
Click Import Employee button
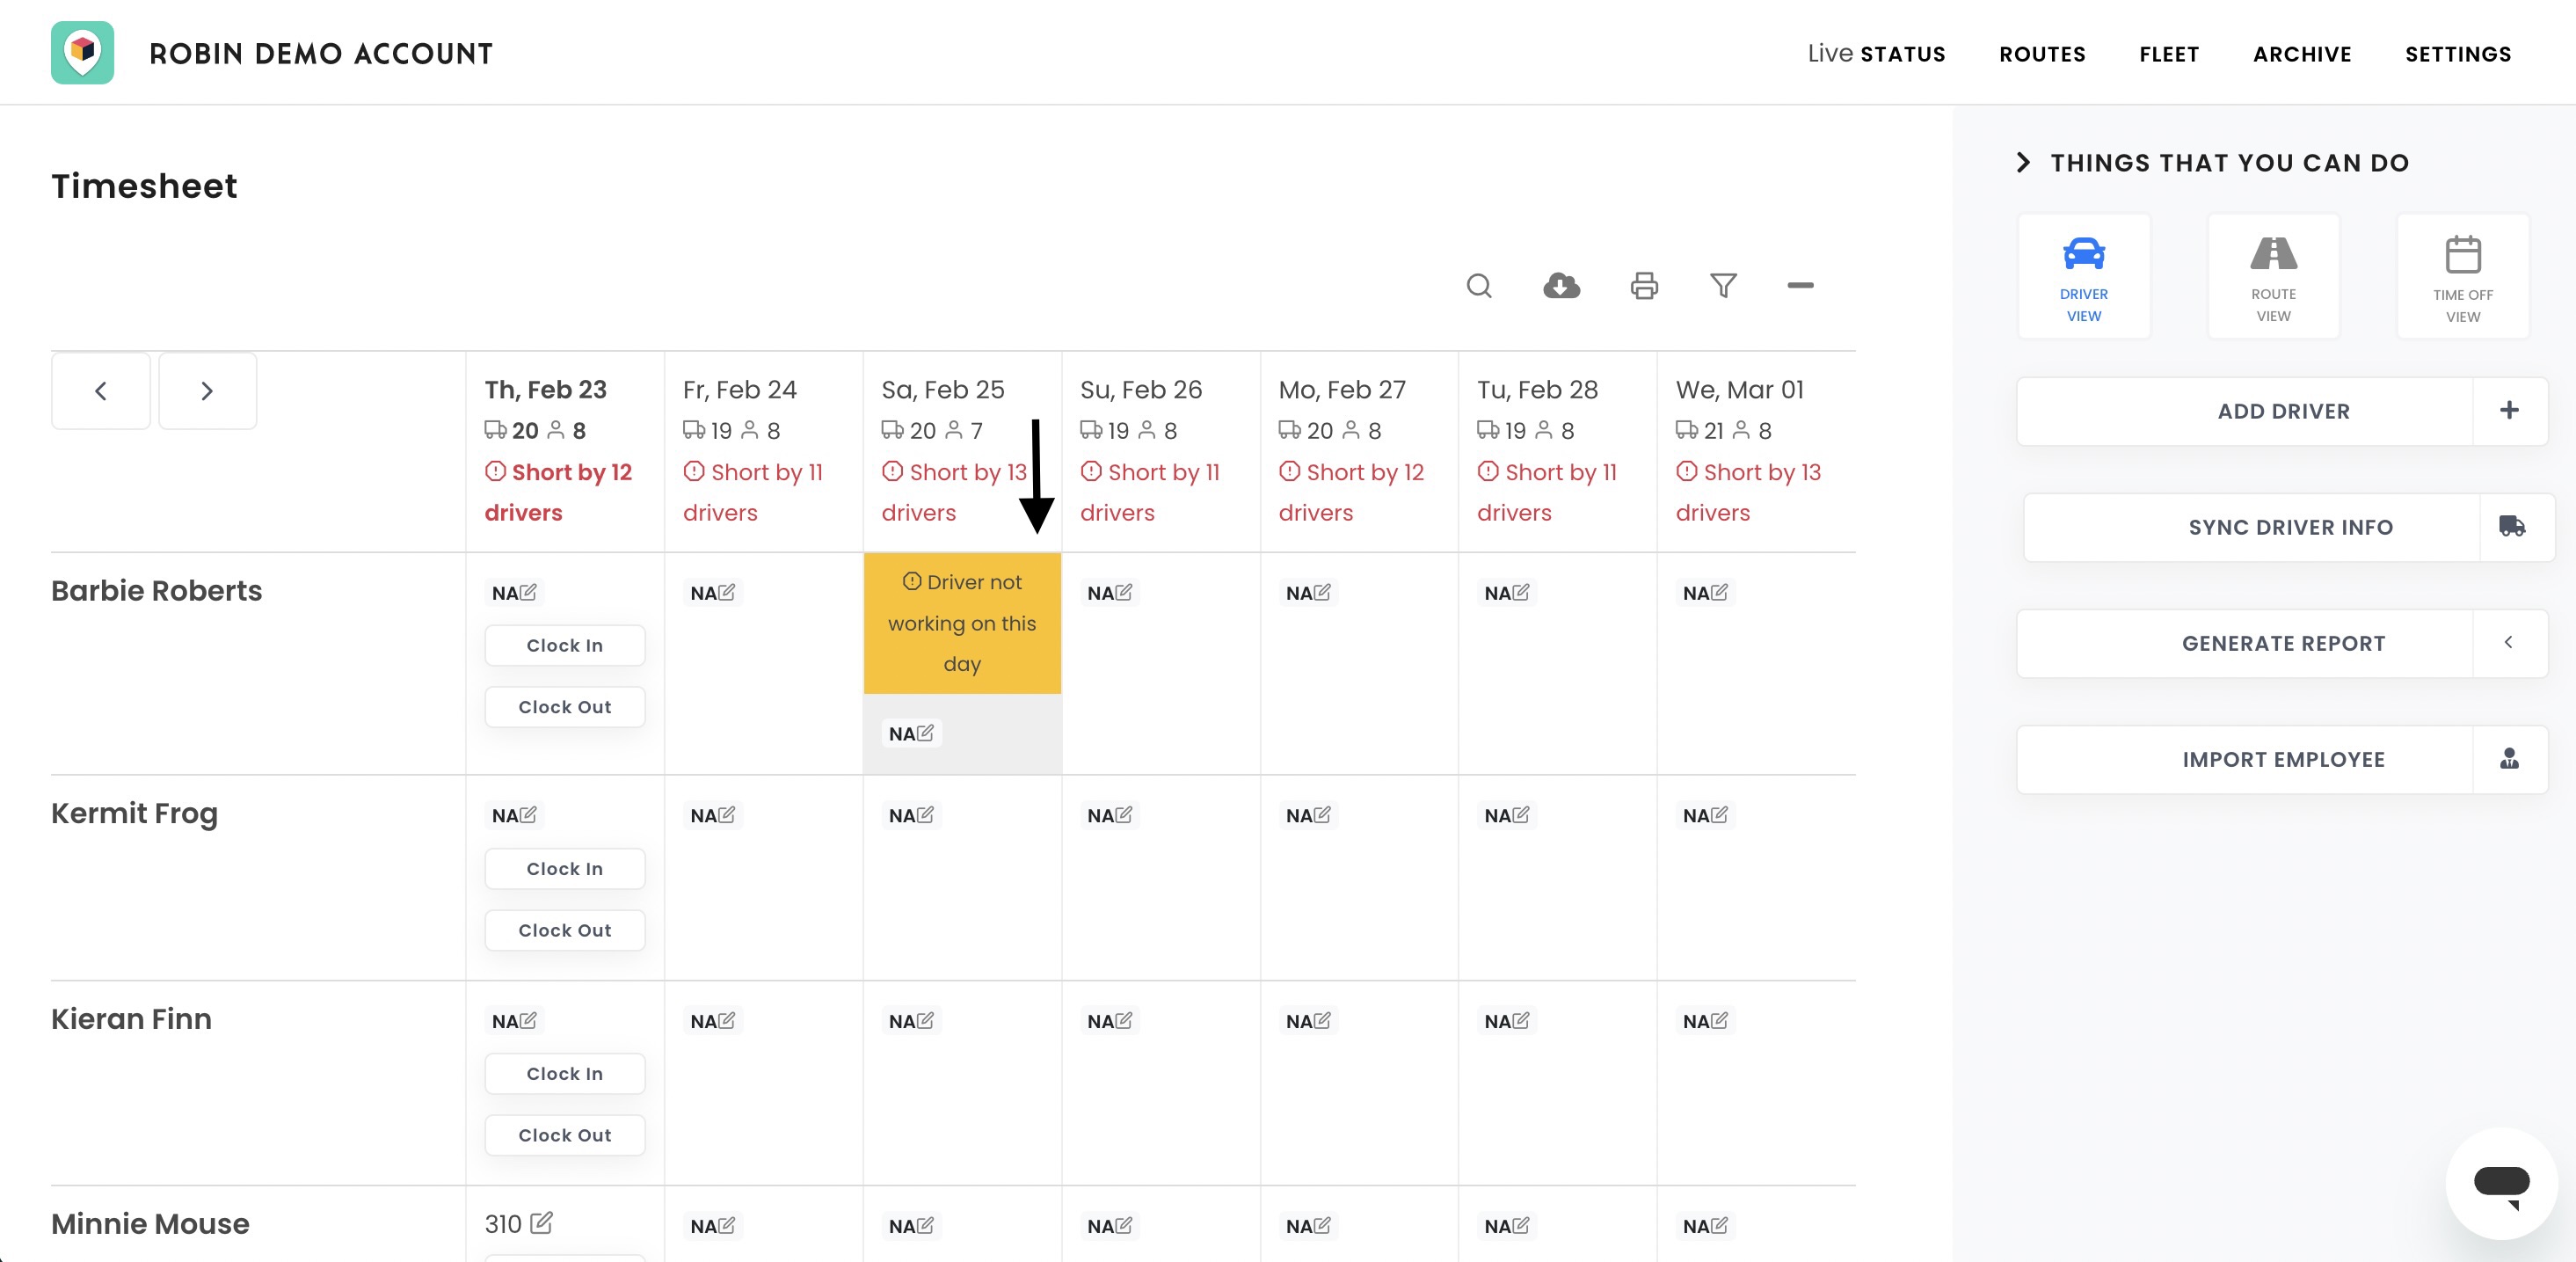click(x=2283, y=759)
